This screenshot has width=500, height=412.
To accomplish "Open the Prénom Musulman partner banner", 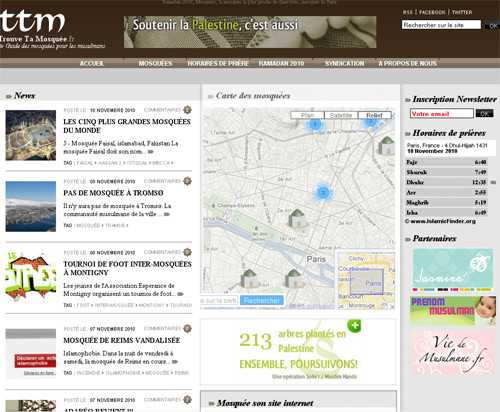I will point(453,311).
